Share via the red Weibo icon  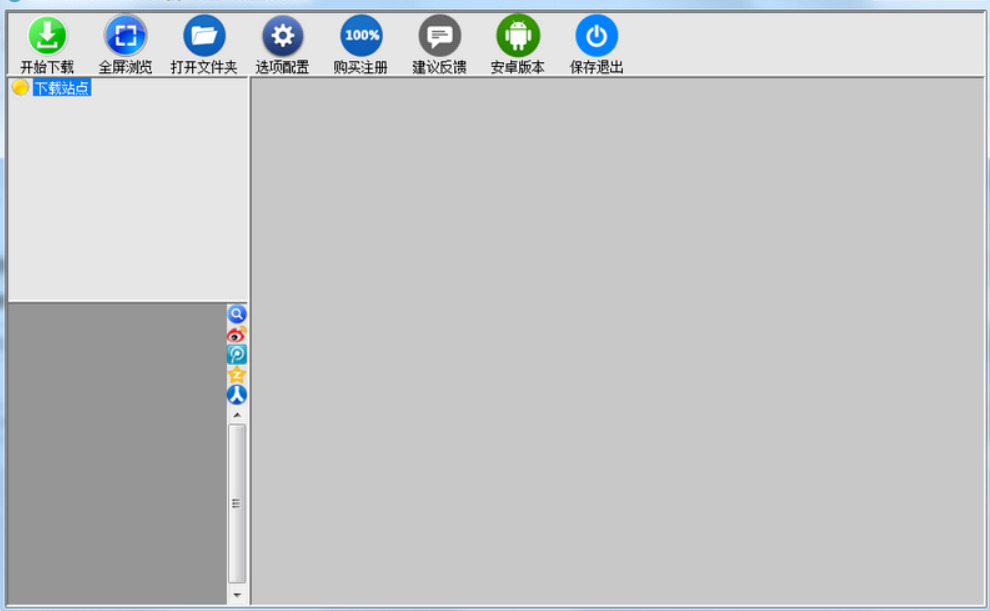pyautogui.click(x=237, y=334)
